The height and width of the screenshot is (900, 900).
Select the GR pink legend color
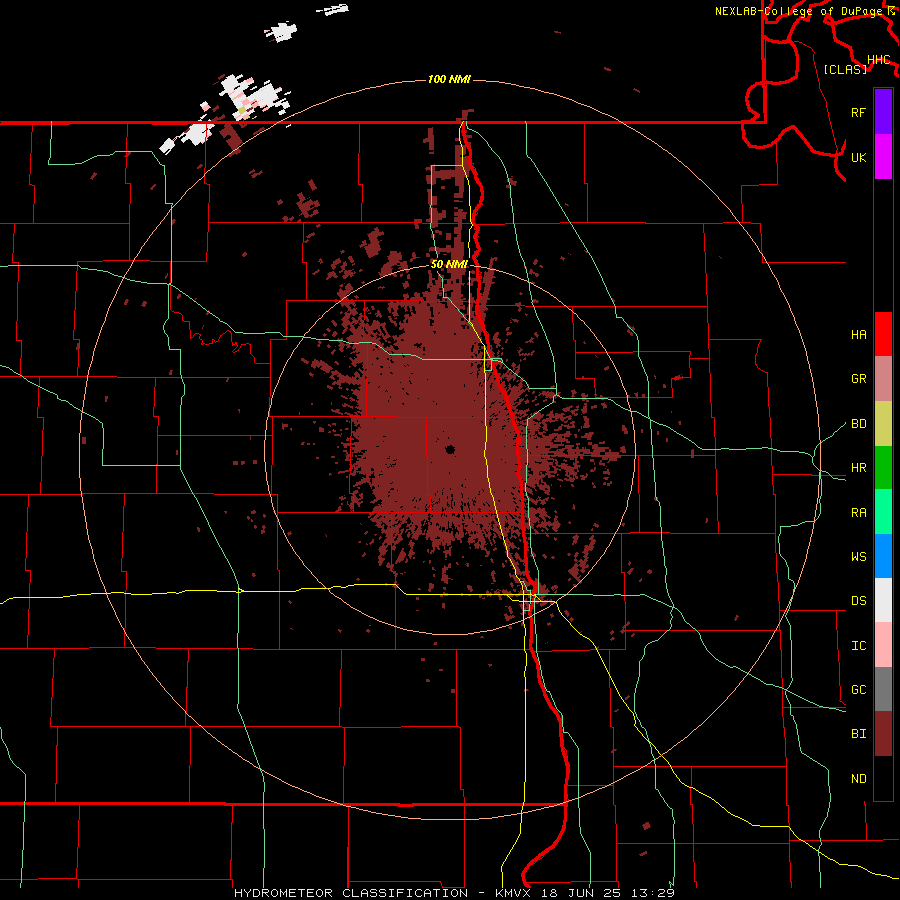(883, 379)
